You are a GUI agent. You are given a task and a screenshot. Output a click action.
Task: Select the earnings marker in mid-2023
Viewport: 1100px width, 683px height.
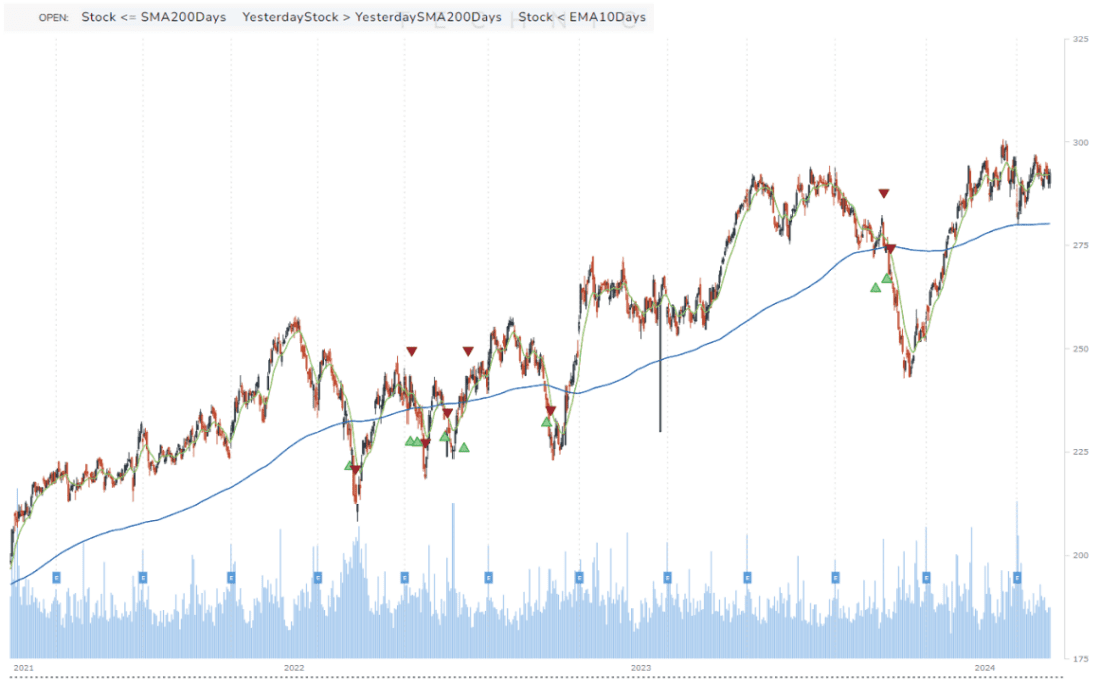pos(834,575)
